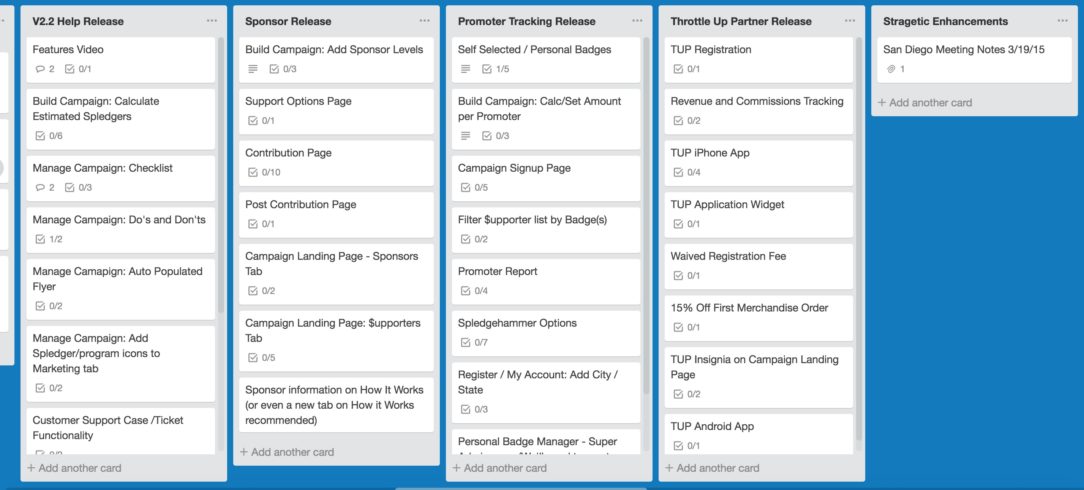
Task: Open the Throttle Up Partner Release list menu
Action: (849, 21)
